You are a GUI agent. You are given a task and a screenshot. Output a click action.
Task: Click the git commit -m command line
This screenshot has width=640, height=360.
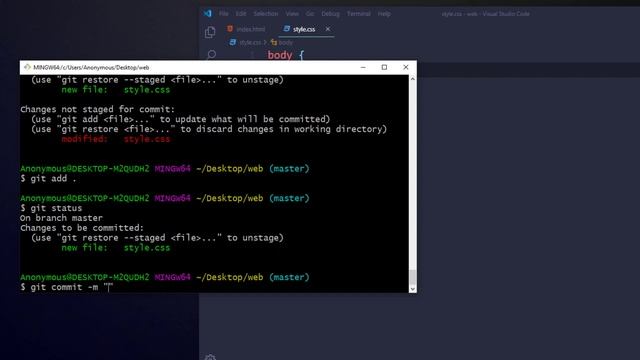coord(66,287)
